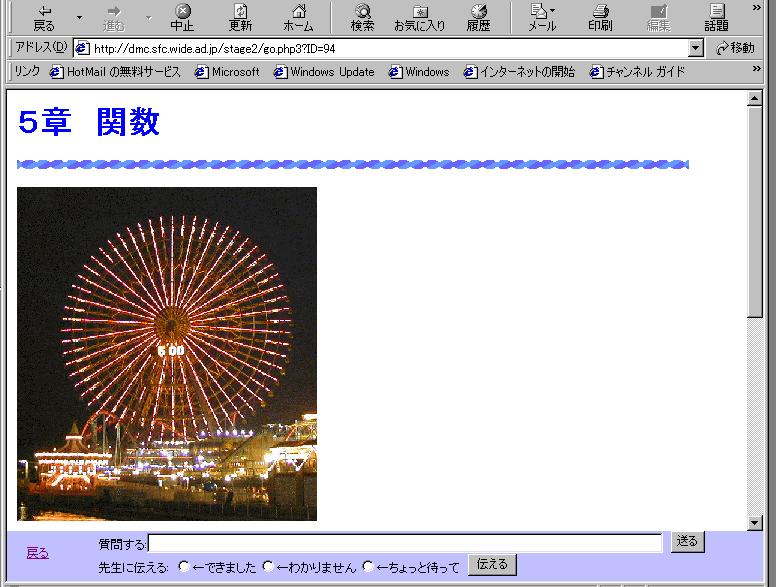
Task: Click the 戻る link in bottom panel
Action: point(38,553)
